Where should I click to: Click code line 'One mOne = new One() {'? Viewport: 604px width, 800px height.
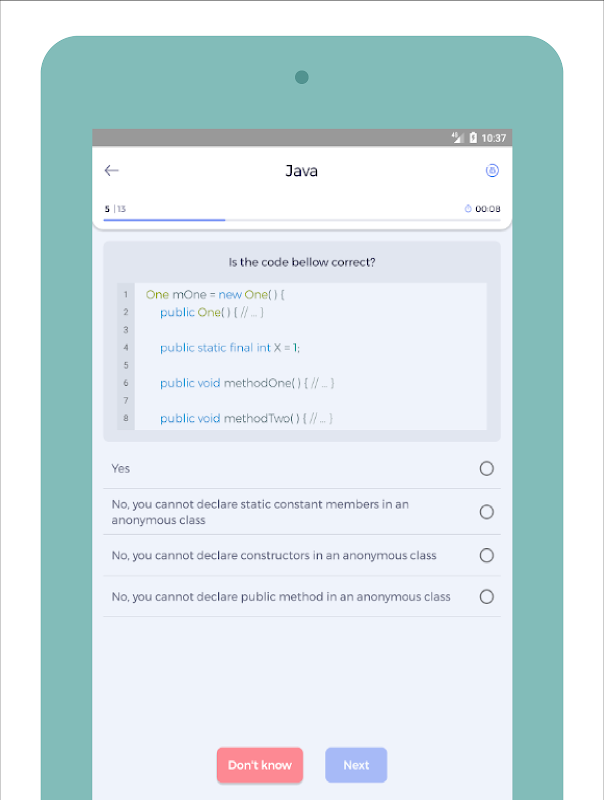pyautogui.click(x=215, y=294)
